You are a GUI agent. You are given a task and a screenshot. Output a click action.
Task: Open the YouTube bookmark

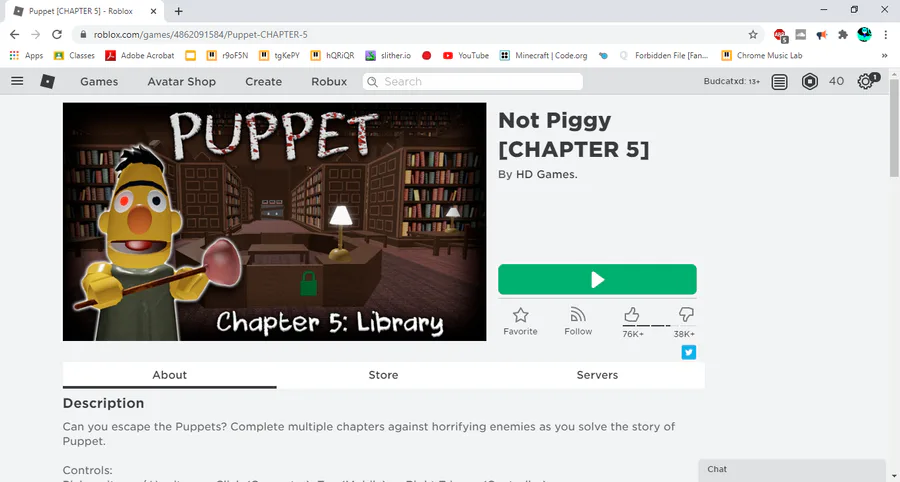pyautogui.click(x=465, y=56)
